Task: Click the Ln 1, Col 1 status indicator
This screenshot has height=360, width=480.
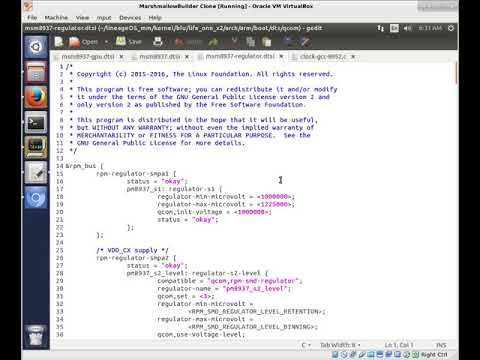Action: coord(399,345)
